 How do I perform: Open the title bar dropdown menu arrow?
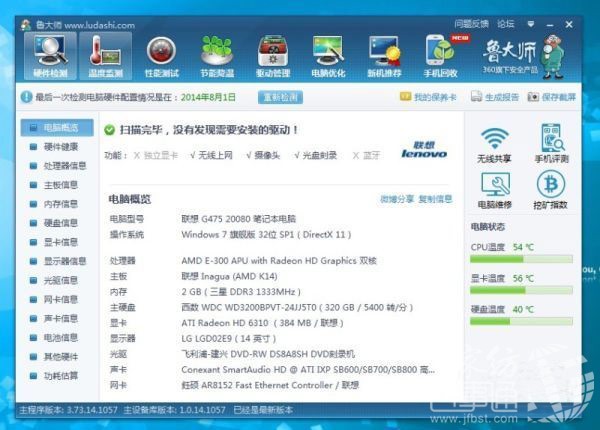[531, 24]
